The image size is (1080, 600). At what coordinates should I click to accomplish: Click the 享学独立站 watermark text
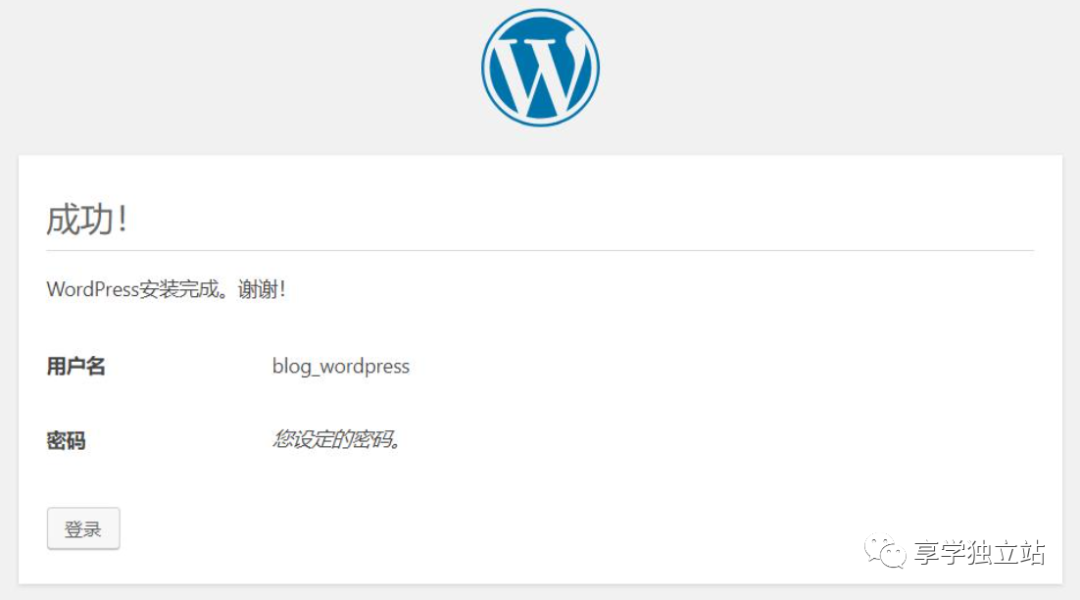(x=980, y=552)
